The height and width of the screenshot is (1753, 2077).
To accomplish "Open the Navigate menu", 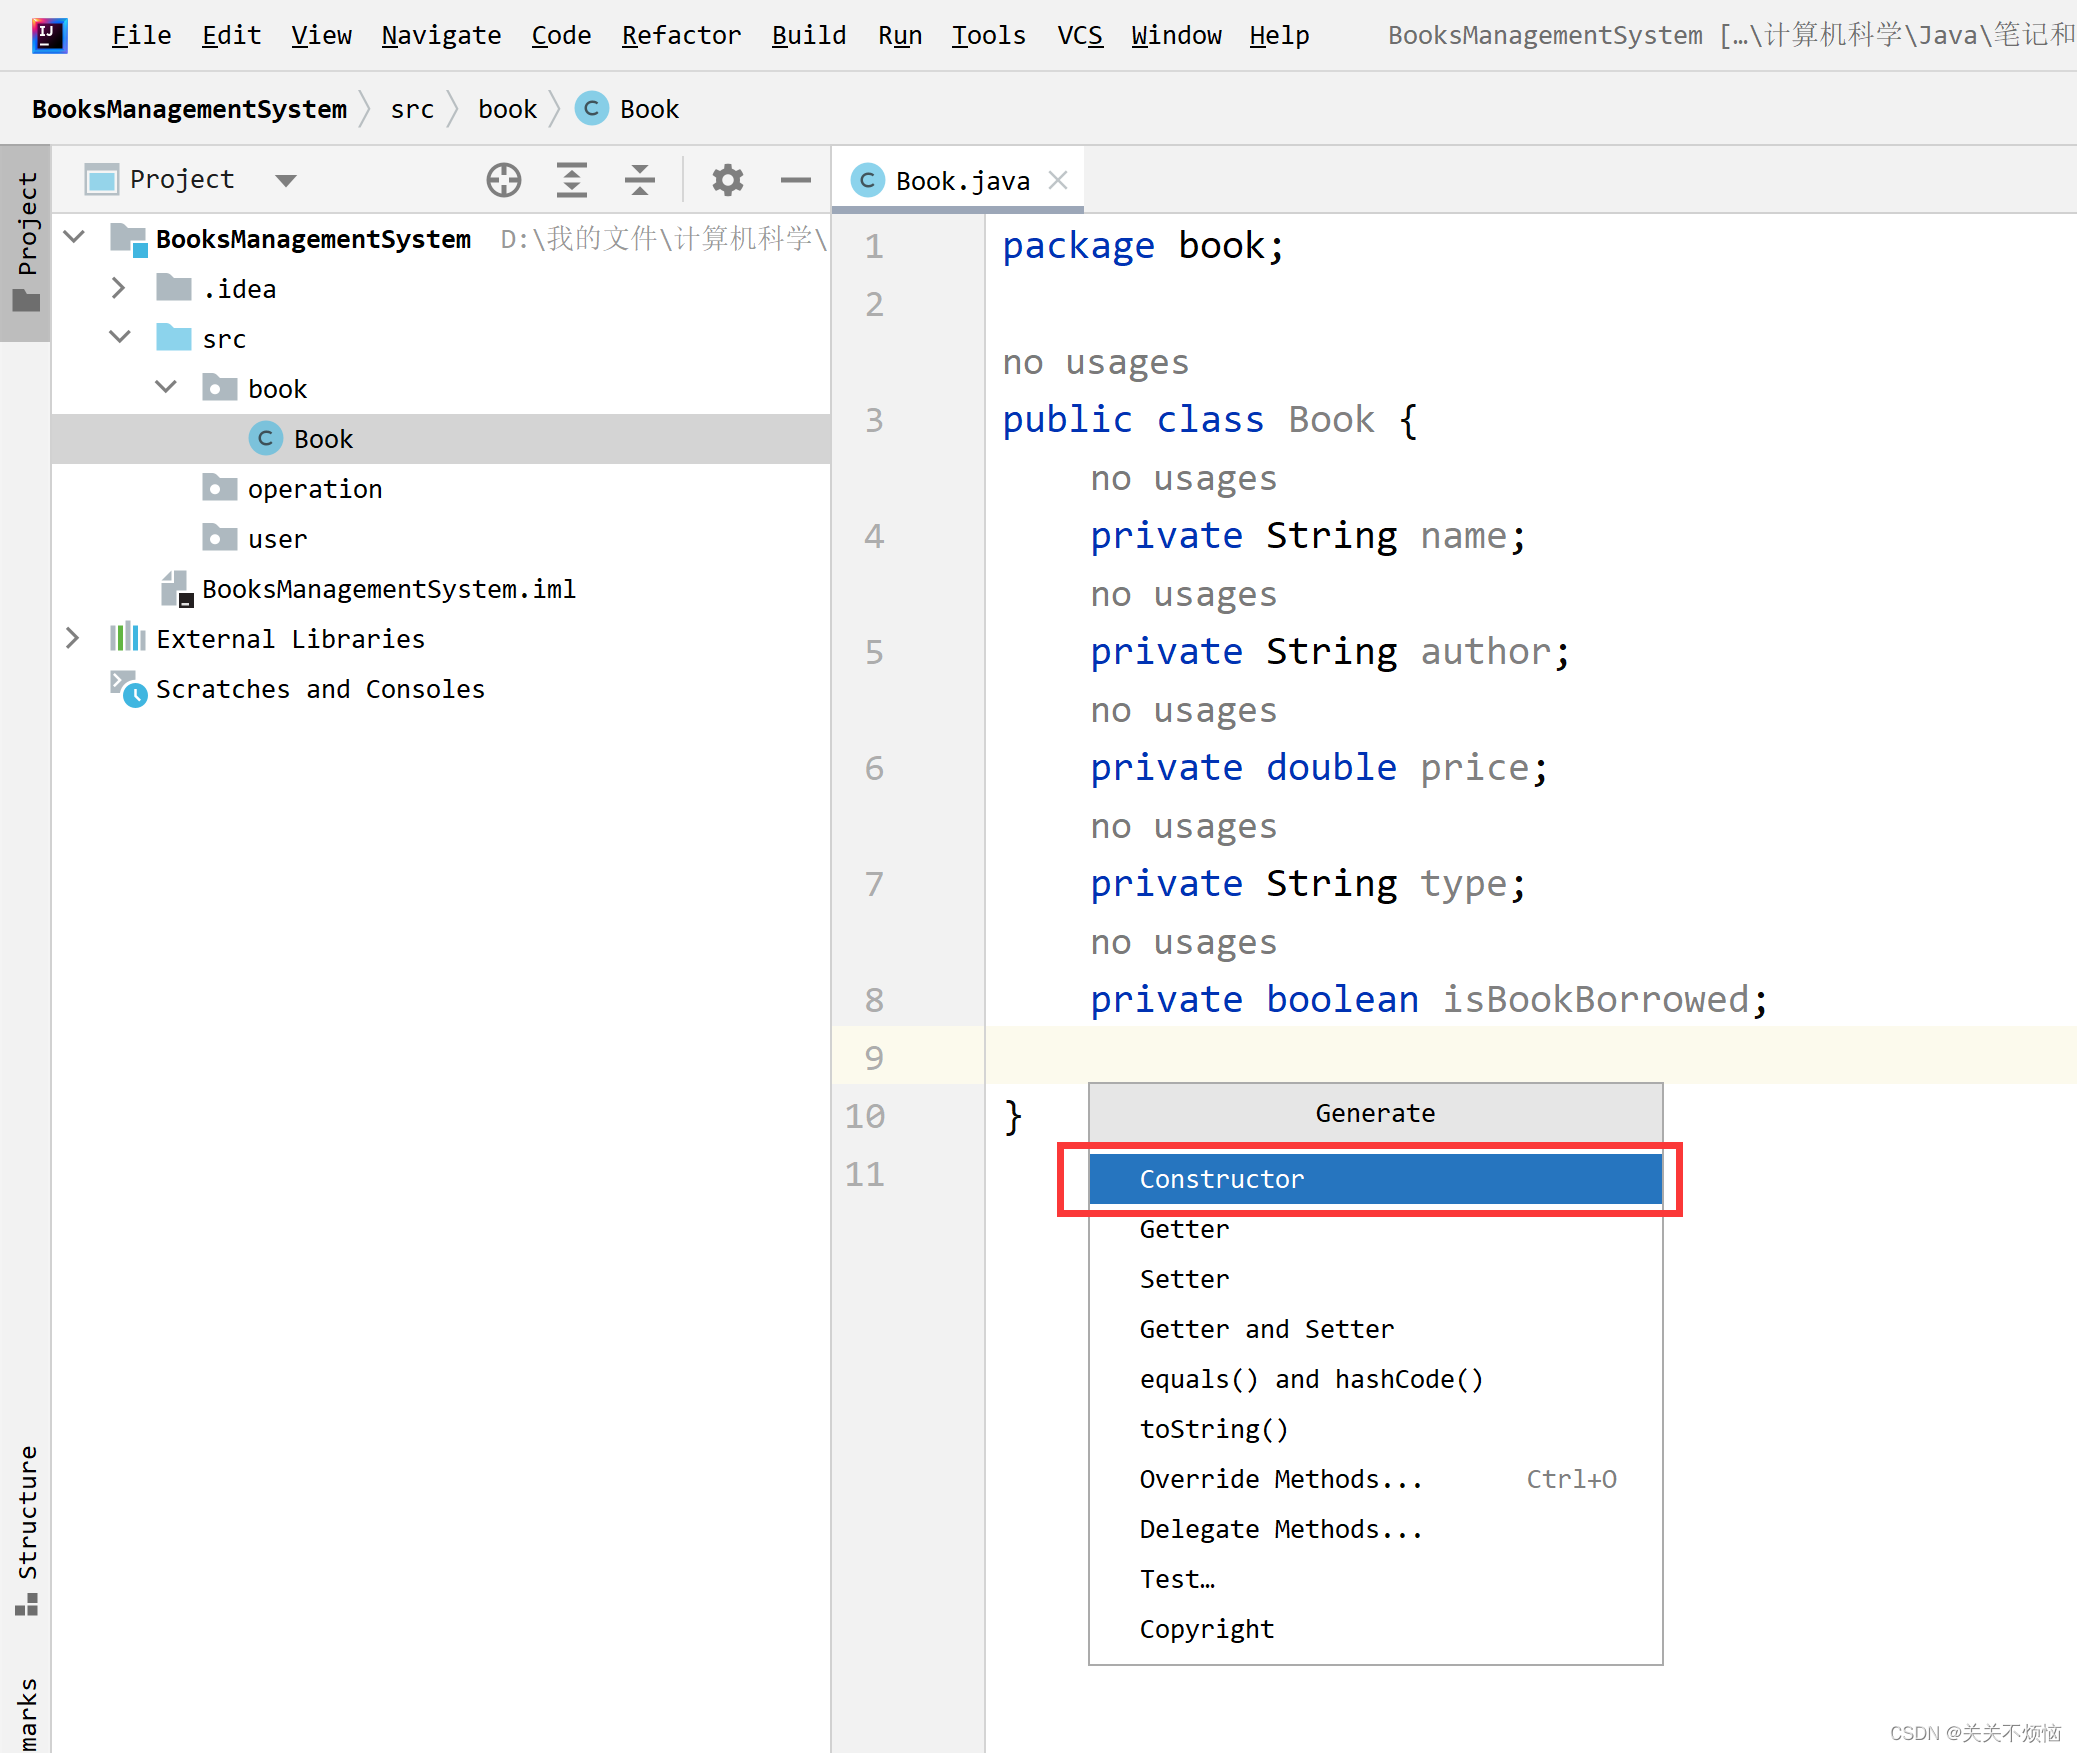I will (441, 36).
